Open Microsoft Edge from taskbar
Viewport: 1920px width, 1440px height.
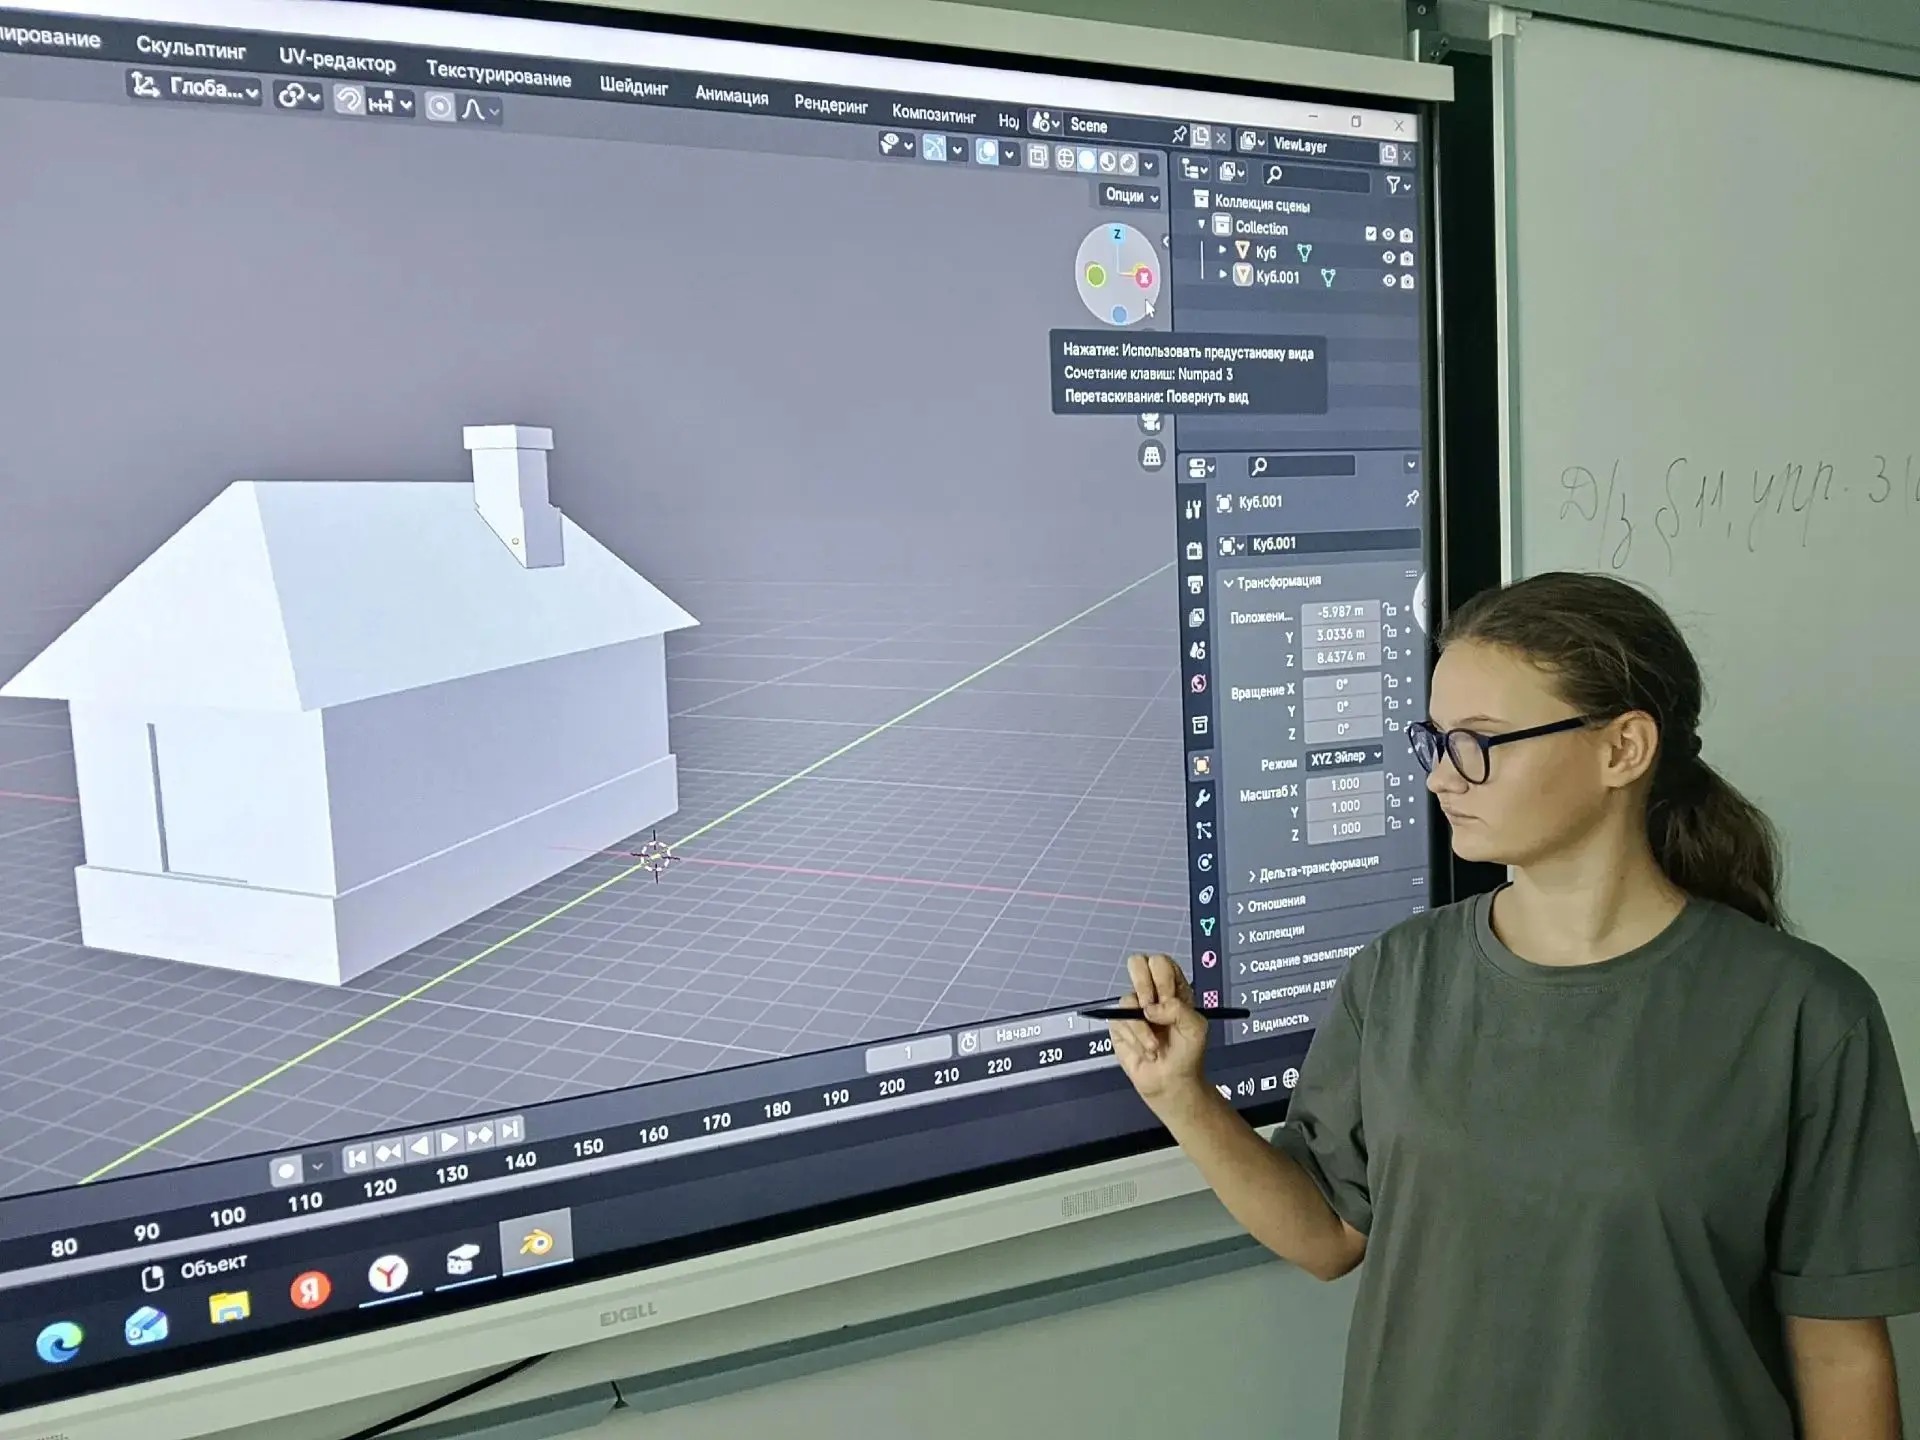60,1342
